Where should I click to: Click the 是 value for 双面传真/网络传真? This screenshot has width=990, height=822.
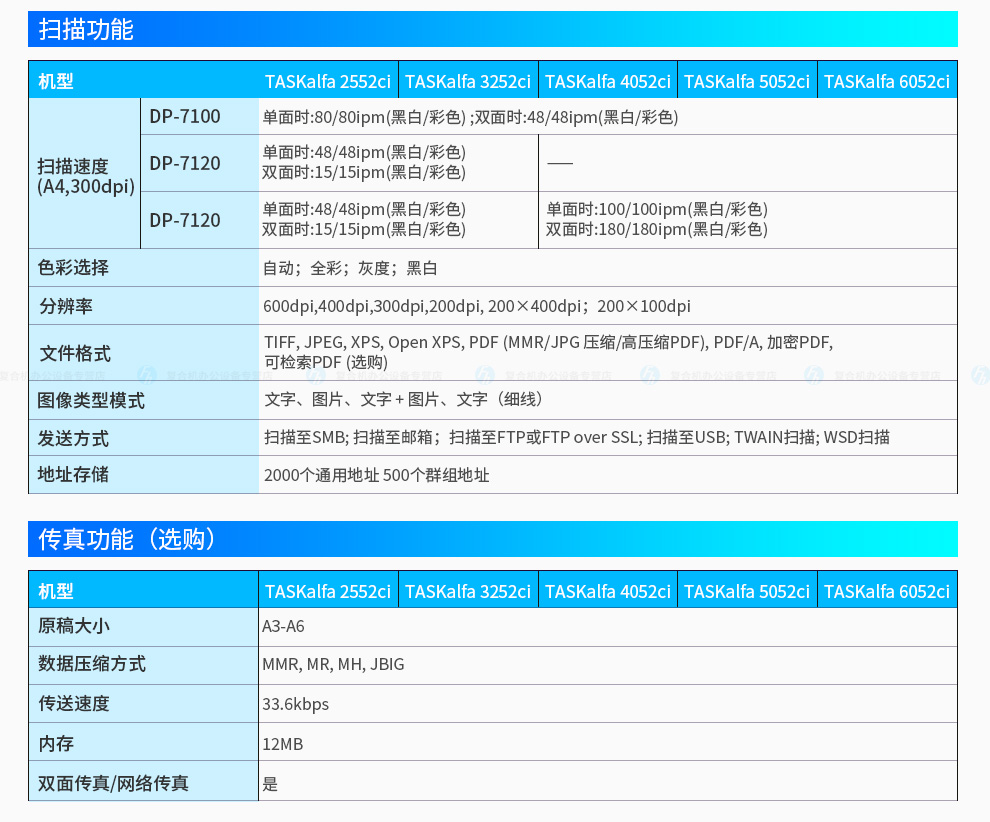[270, 784]
